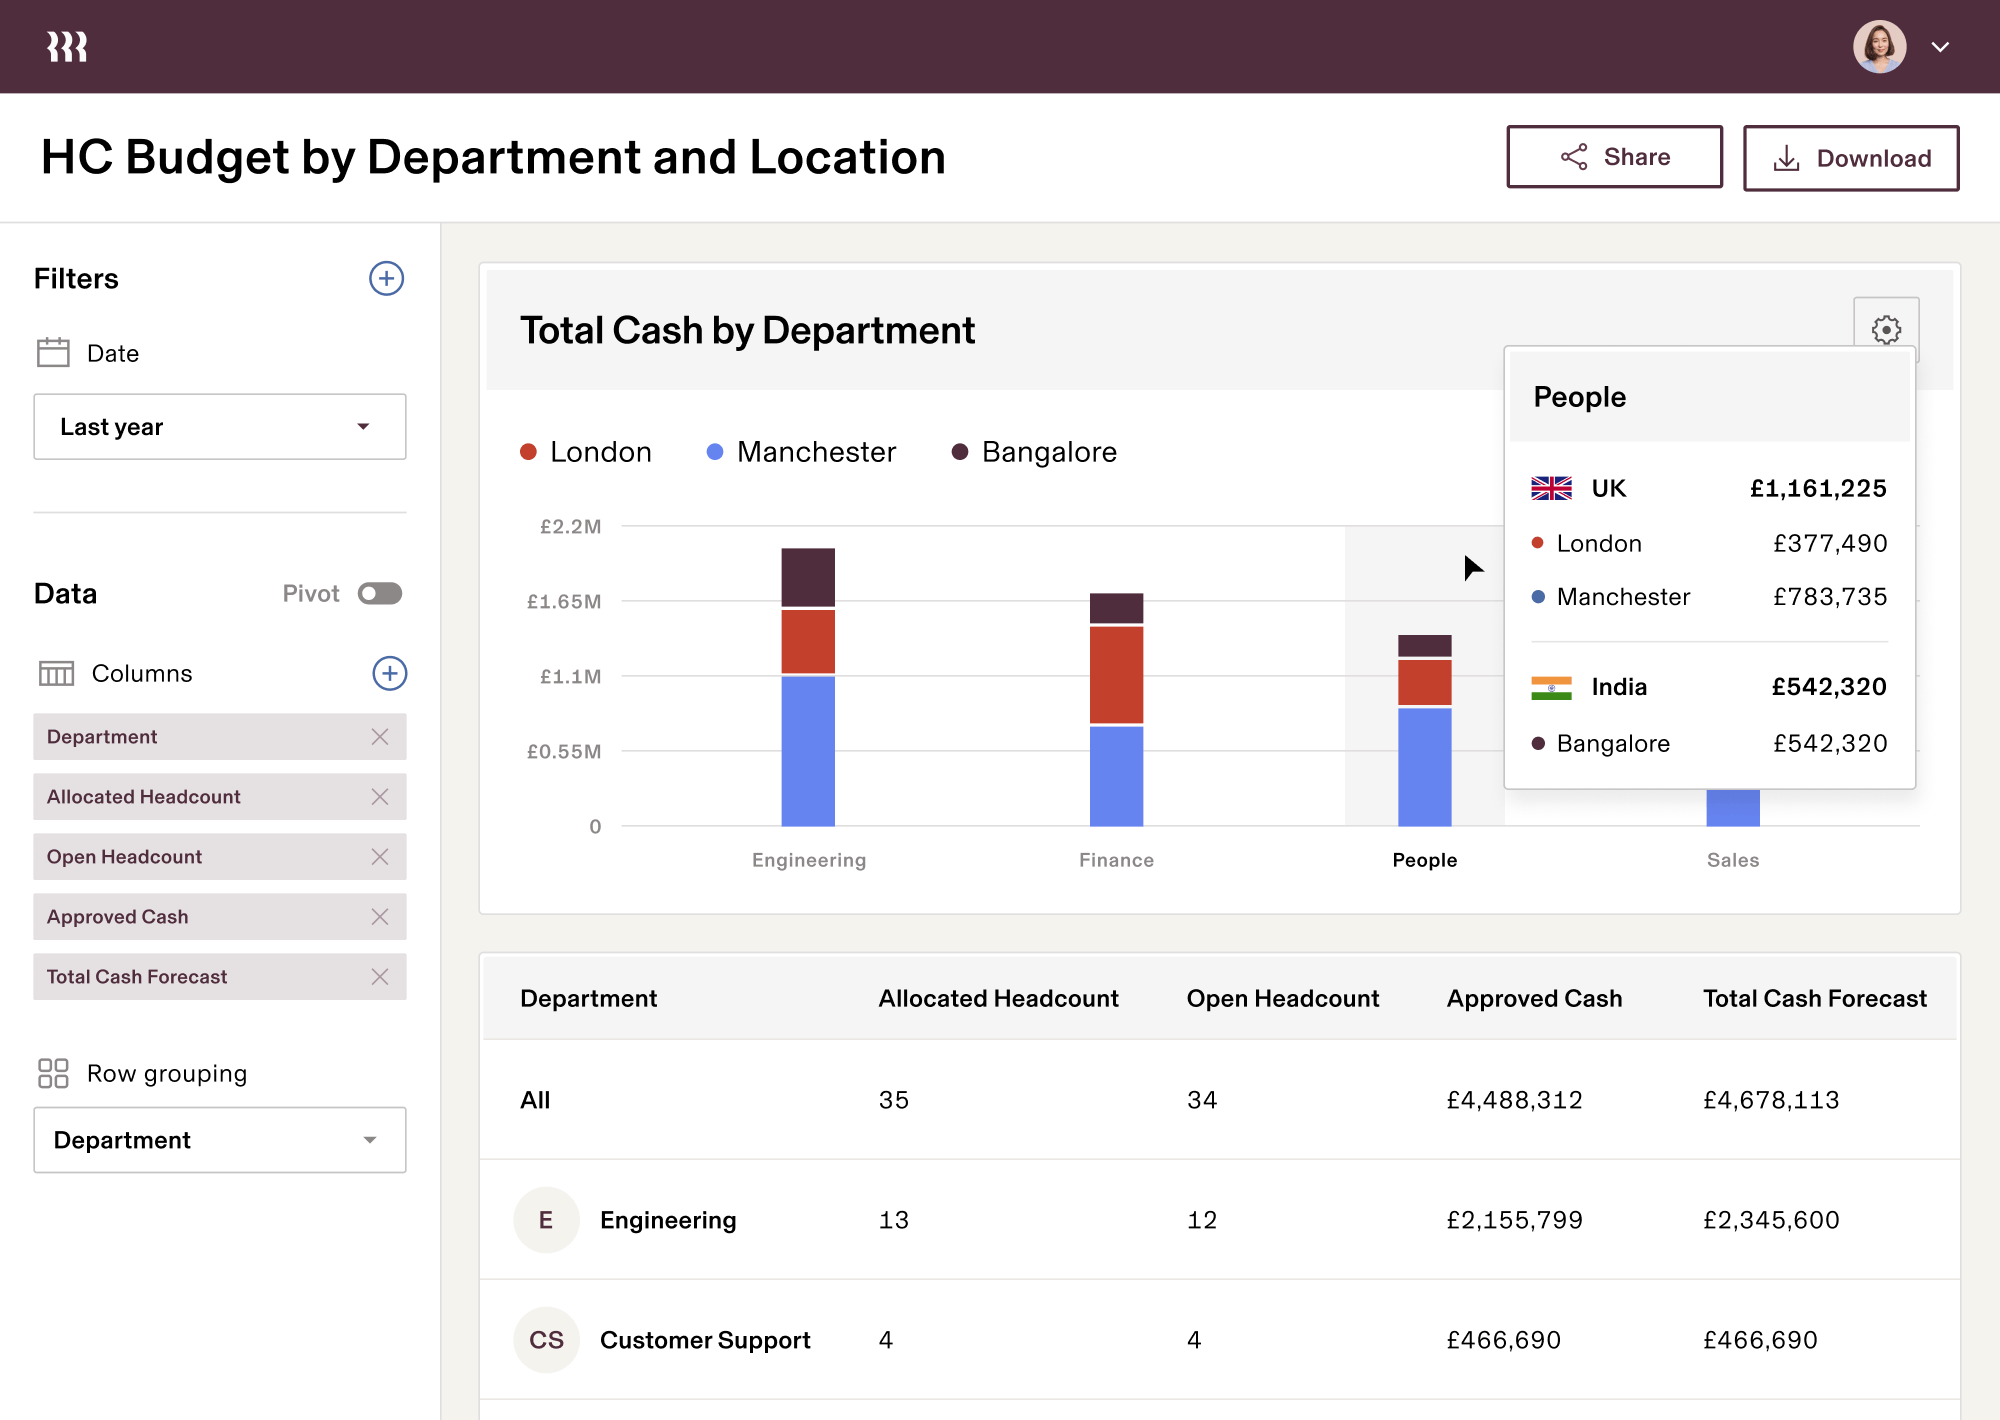Click the Share icon button
The width and height of the screenshot is (2000, 1420).
(1573, 156)
